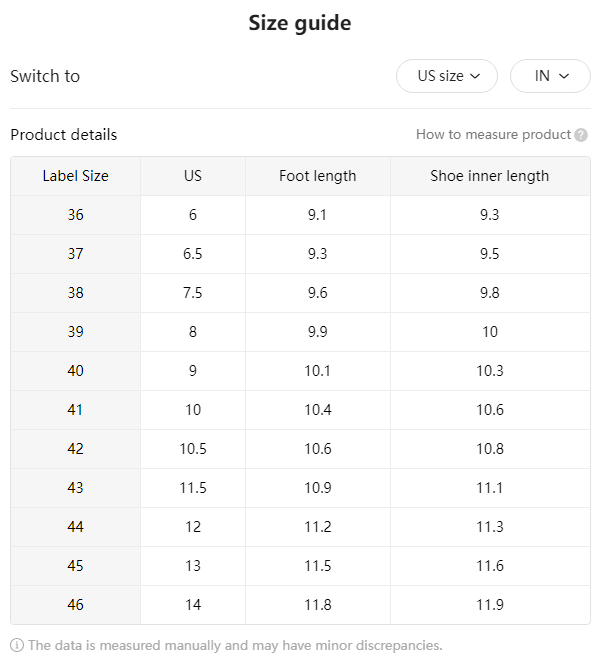The image size is (597, 669).
Task: Click the Label Size column header
Action: click(76, 176)
